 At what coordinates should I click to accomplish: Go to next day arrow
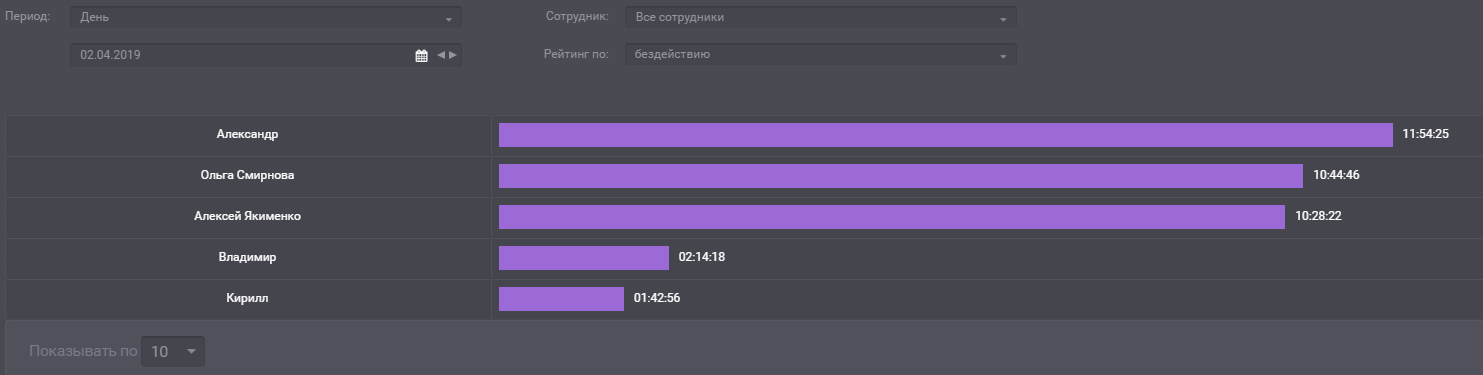click(x=453, y=55)
